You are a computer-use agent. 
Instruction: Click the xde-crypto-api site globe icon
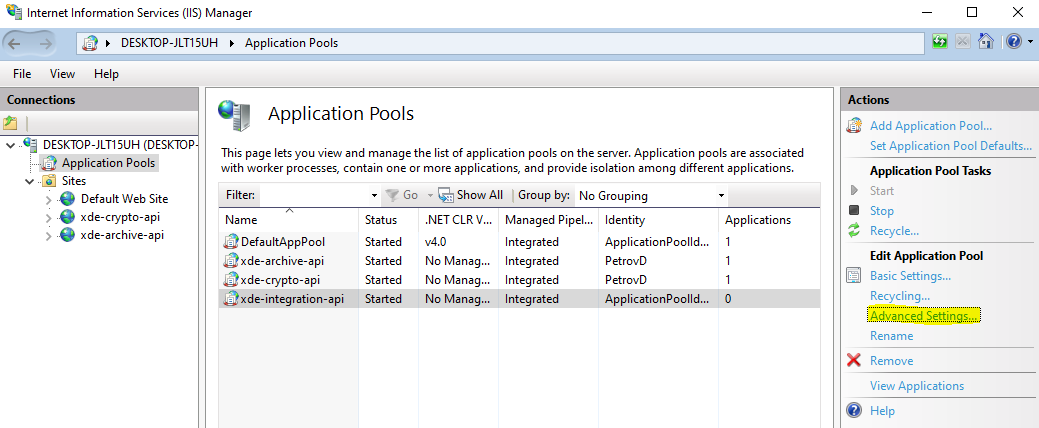coord(68,217)
